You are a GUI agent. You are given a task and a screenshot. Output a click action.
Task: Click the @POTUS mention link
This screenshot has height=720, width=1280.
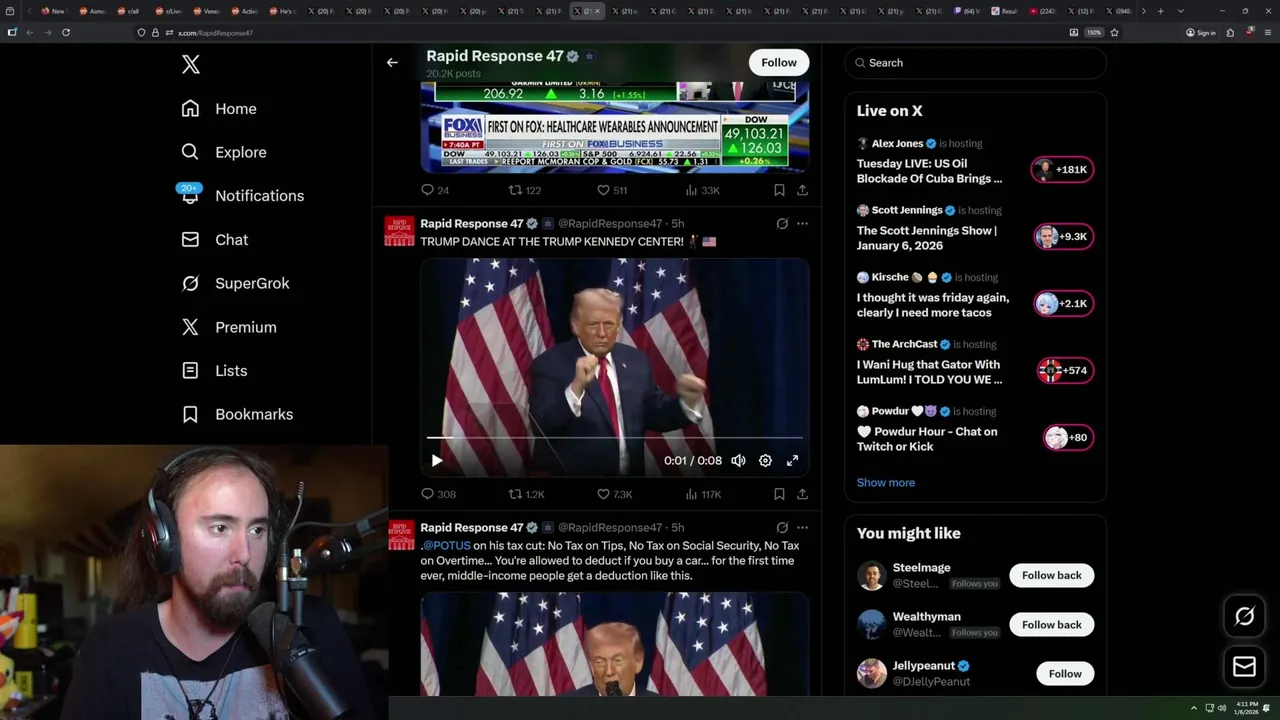(x=447, y=546)
